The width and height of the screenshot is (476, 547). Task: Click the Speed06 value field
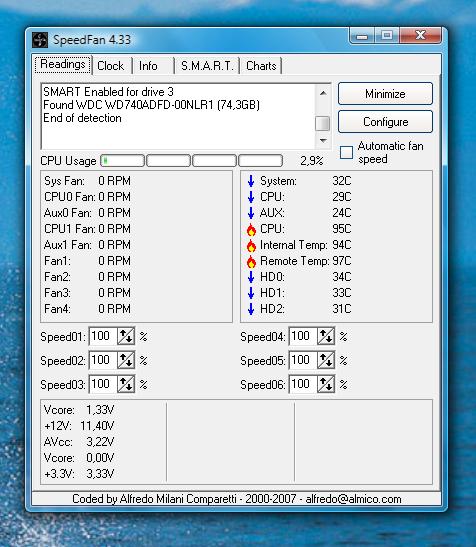(x=303, y=384)
